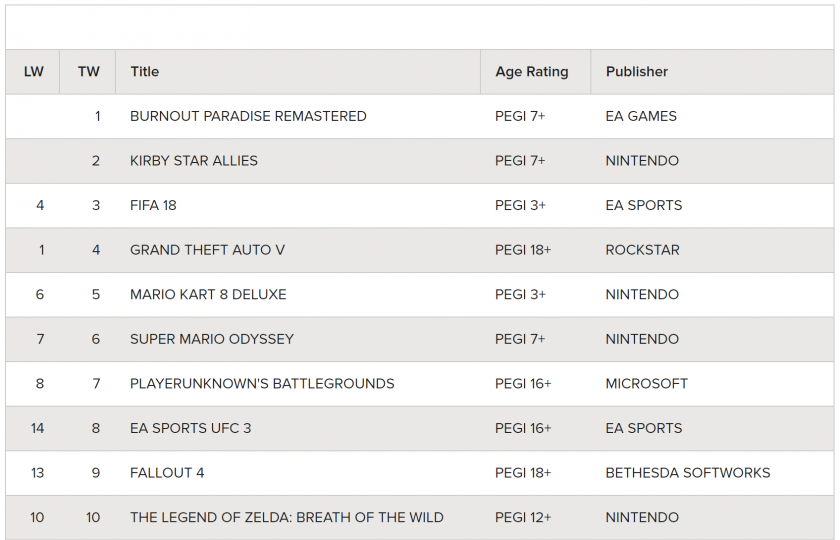Select the Grand Theft Auto V row
Image resolution: width=840 pixels, height=540 pixels.
click(x=207, y=250)
